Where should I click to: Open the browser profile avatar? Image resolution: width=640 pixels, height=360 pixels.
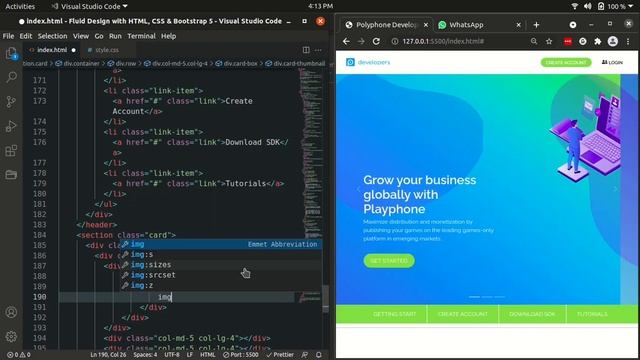pyautogui.click(x=613, y=41)
